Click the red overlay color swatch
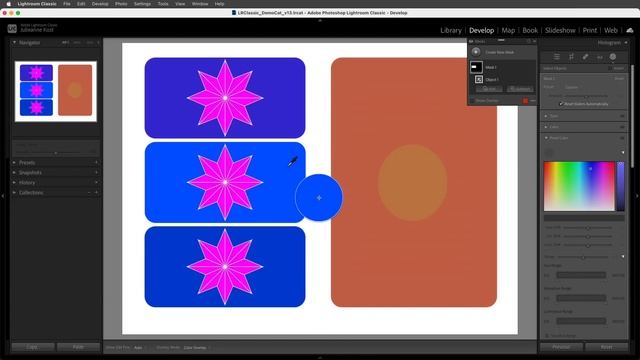Viewport: 640px width, 360px height. tap(525, 100)
